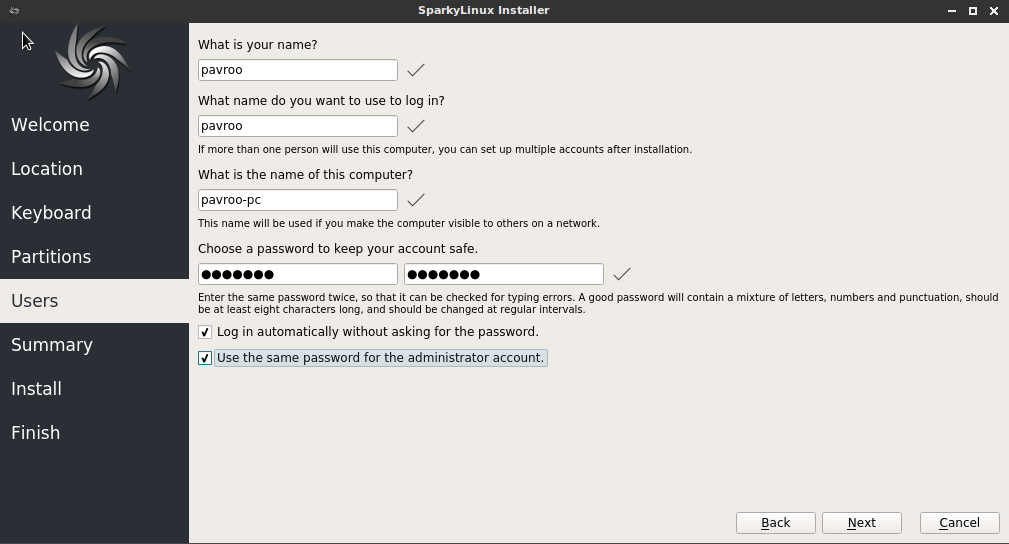Uncheck same password for administrator account
The image size is (1009, 544).
pyautogui.click(x=205, y=358)
